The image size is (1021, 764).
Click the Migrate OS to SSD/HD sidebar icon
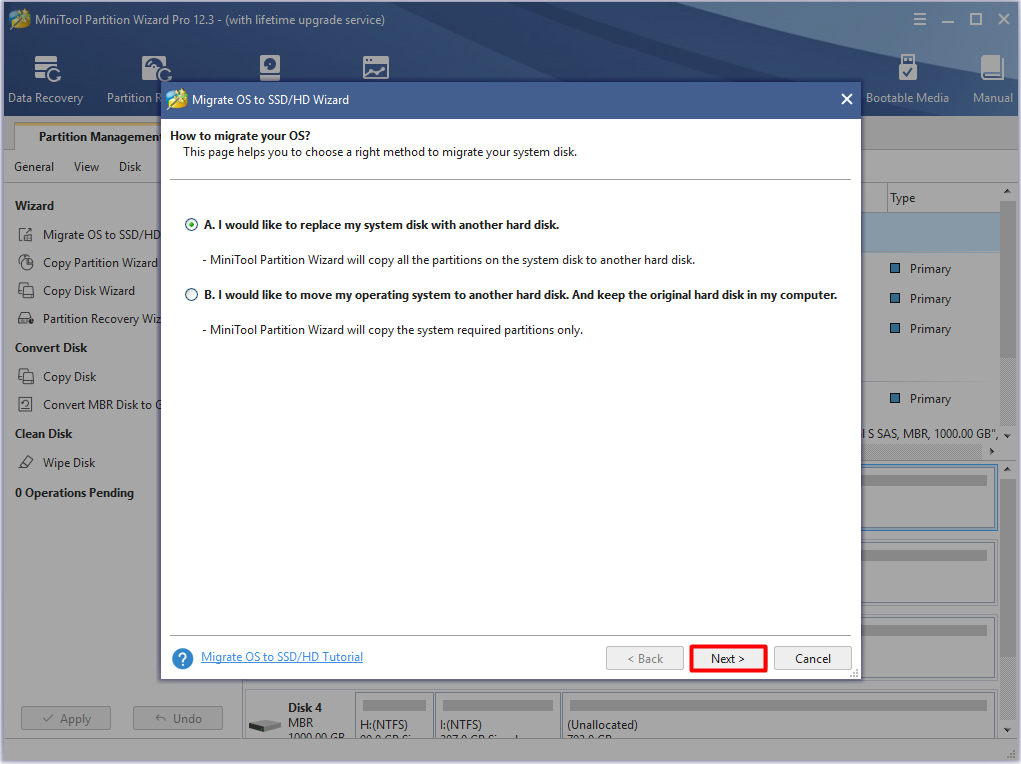pyautogui.click(x=25, y=234)
